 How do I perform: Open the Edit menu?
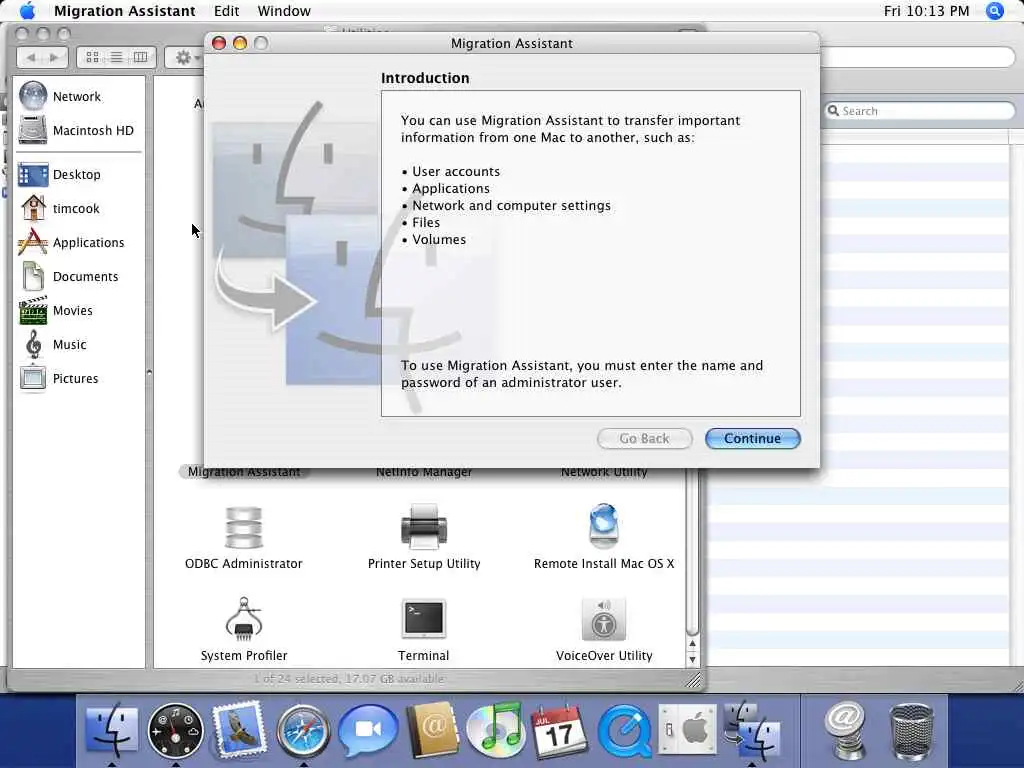(226, 10)
